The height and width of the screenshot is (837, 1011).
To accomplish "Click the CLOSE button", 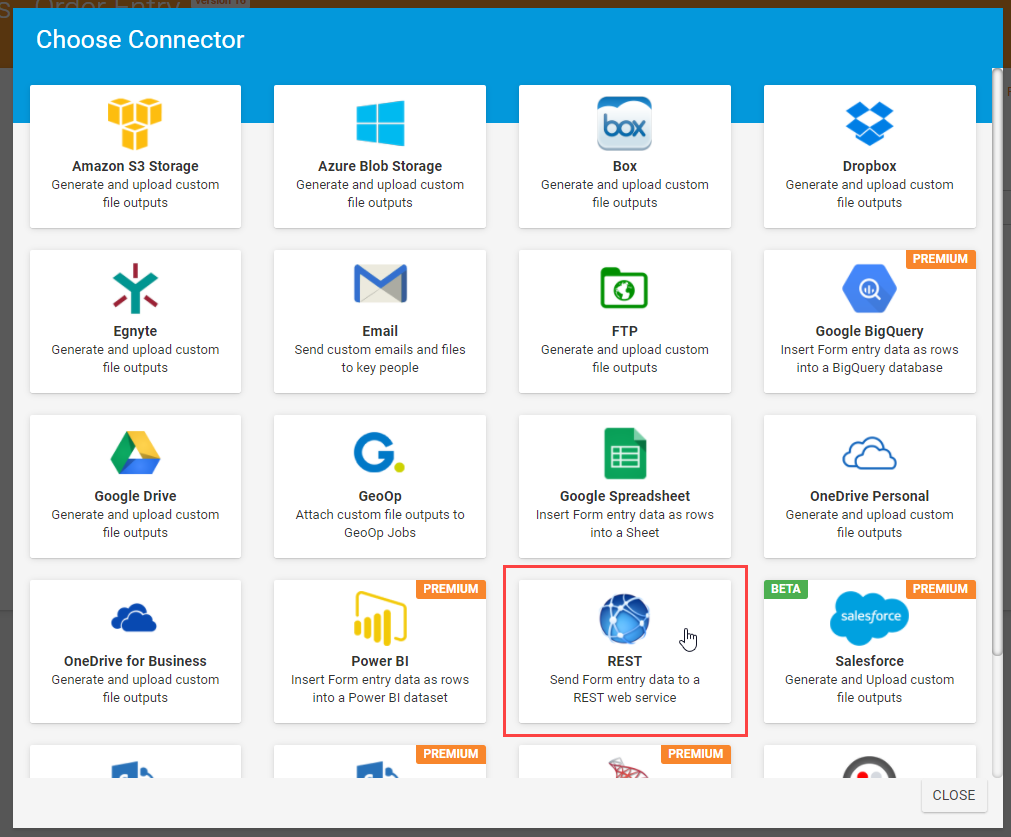I will coord(954,795).
